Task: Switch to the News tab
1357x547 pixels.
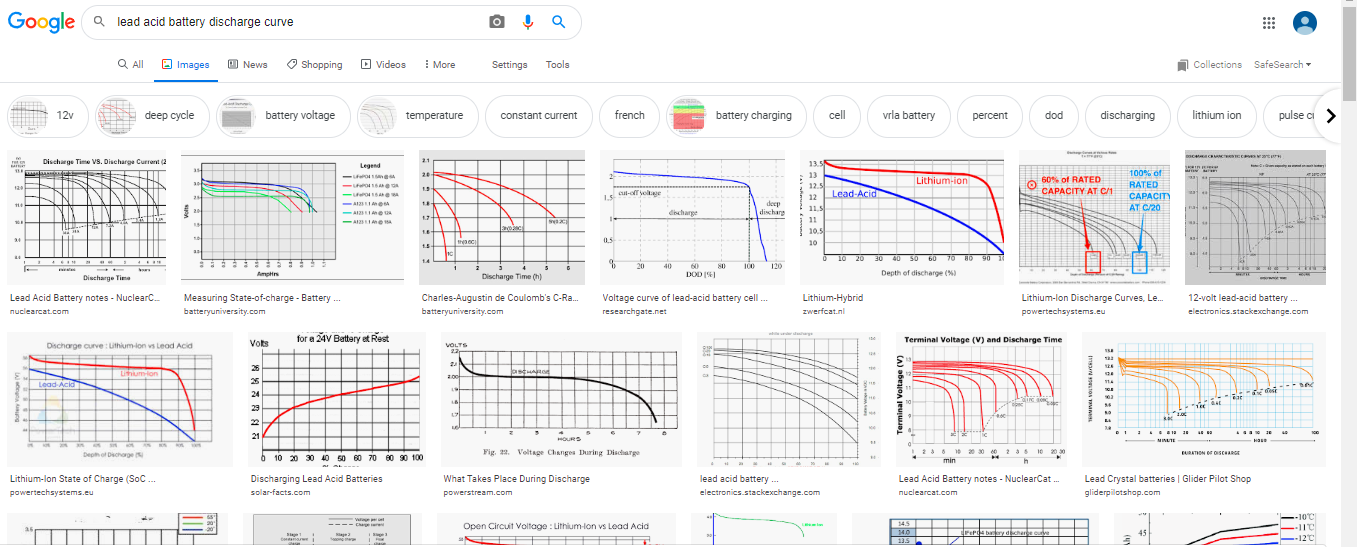Action: [248, 65]
